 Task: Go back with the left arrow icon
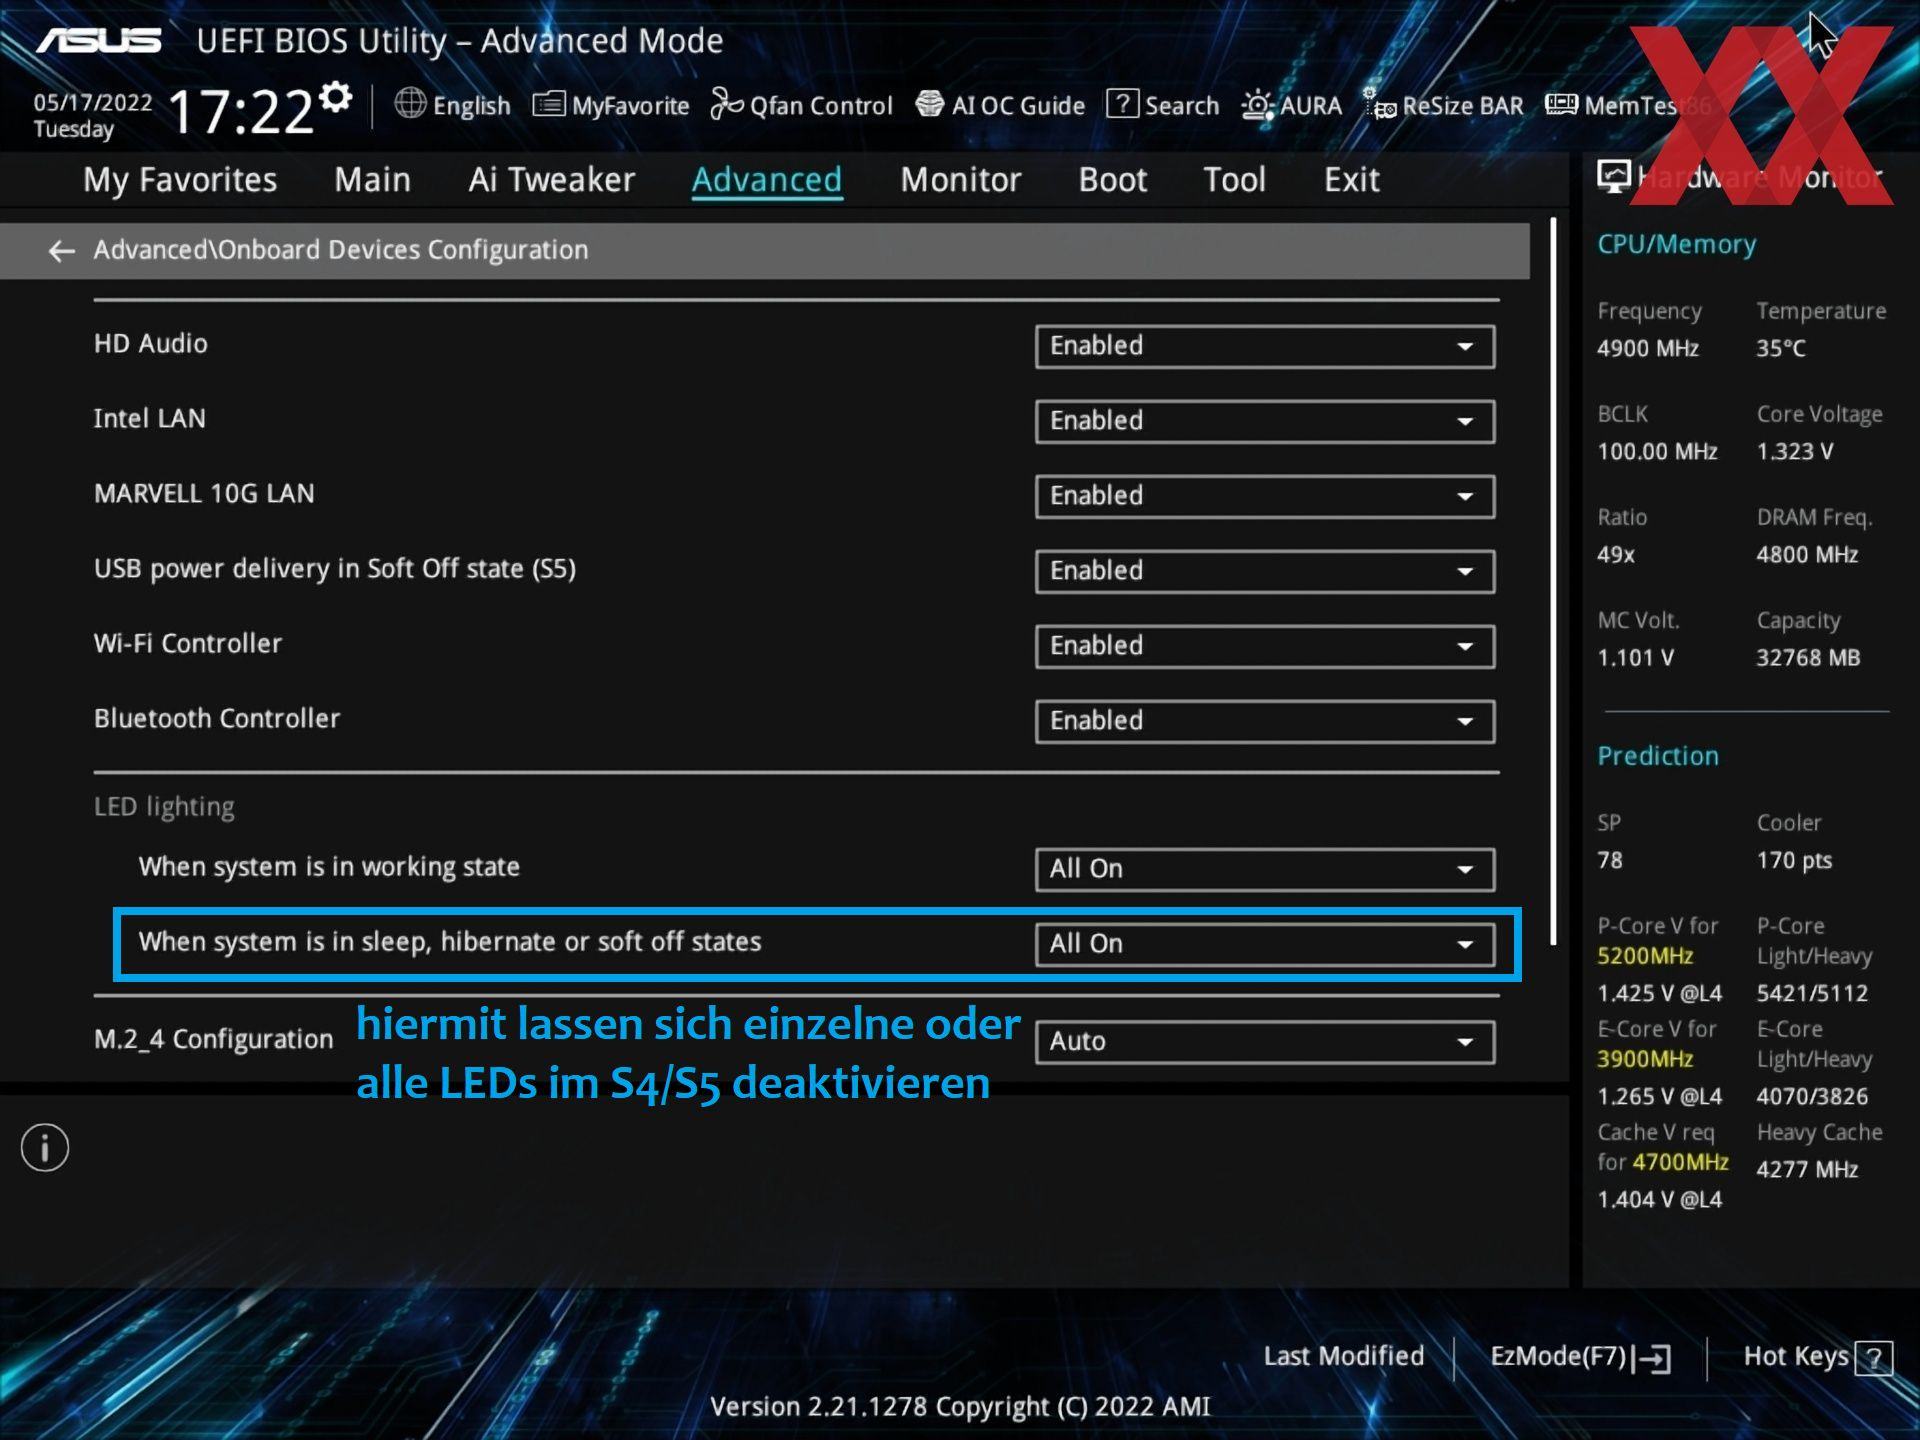click(62, 251)
